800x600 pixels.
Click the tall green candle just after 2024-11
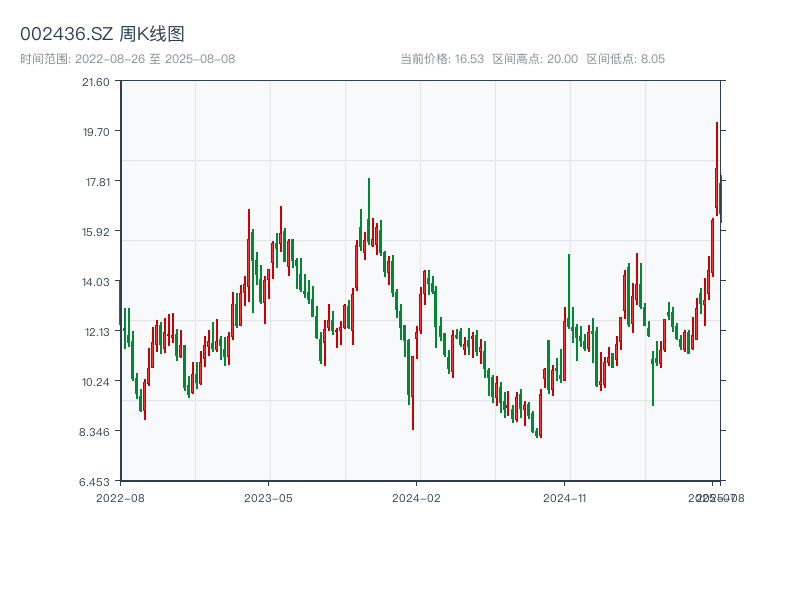pos(569,291)
